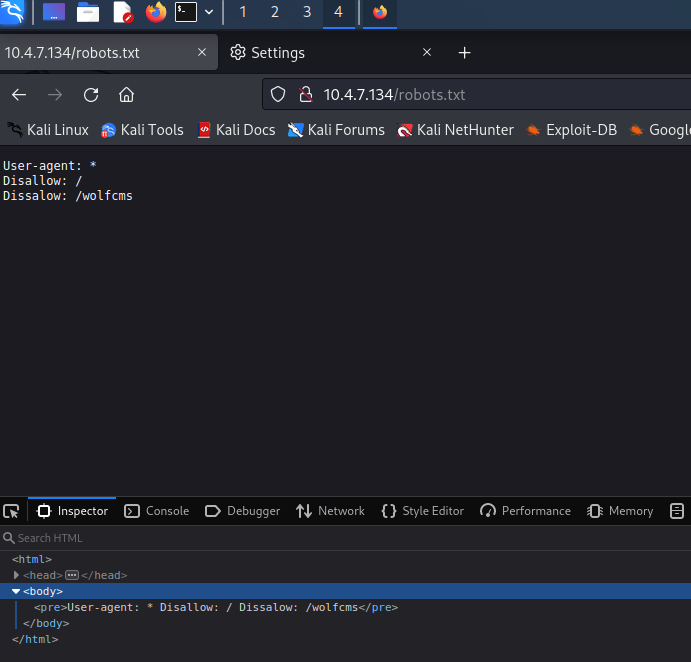This screenshot has width=691, height=662.
Task: Activate the element picker tool
Action: tap(11, 511)
